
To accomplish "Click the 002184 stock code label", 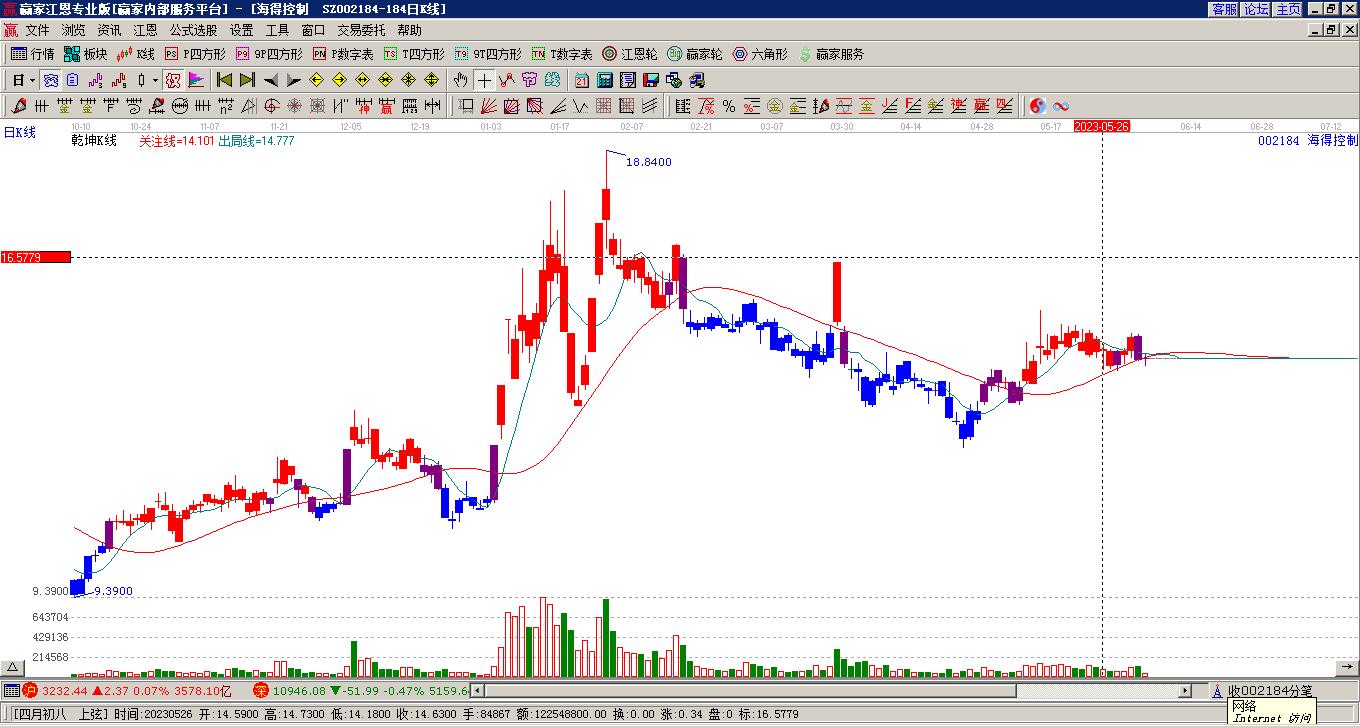I will [1279, 141].
